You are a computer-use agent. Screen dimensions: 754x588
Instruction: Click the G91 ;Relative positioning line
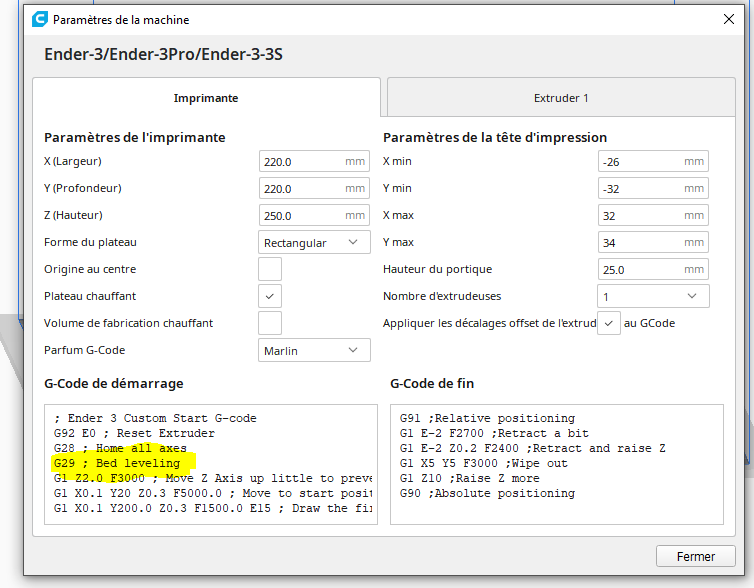tap(487, 418)
